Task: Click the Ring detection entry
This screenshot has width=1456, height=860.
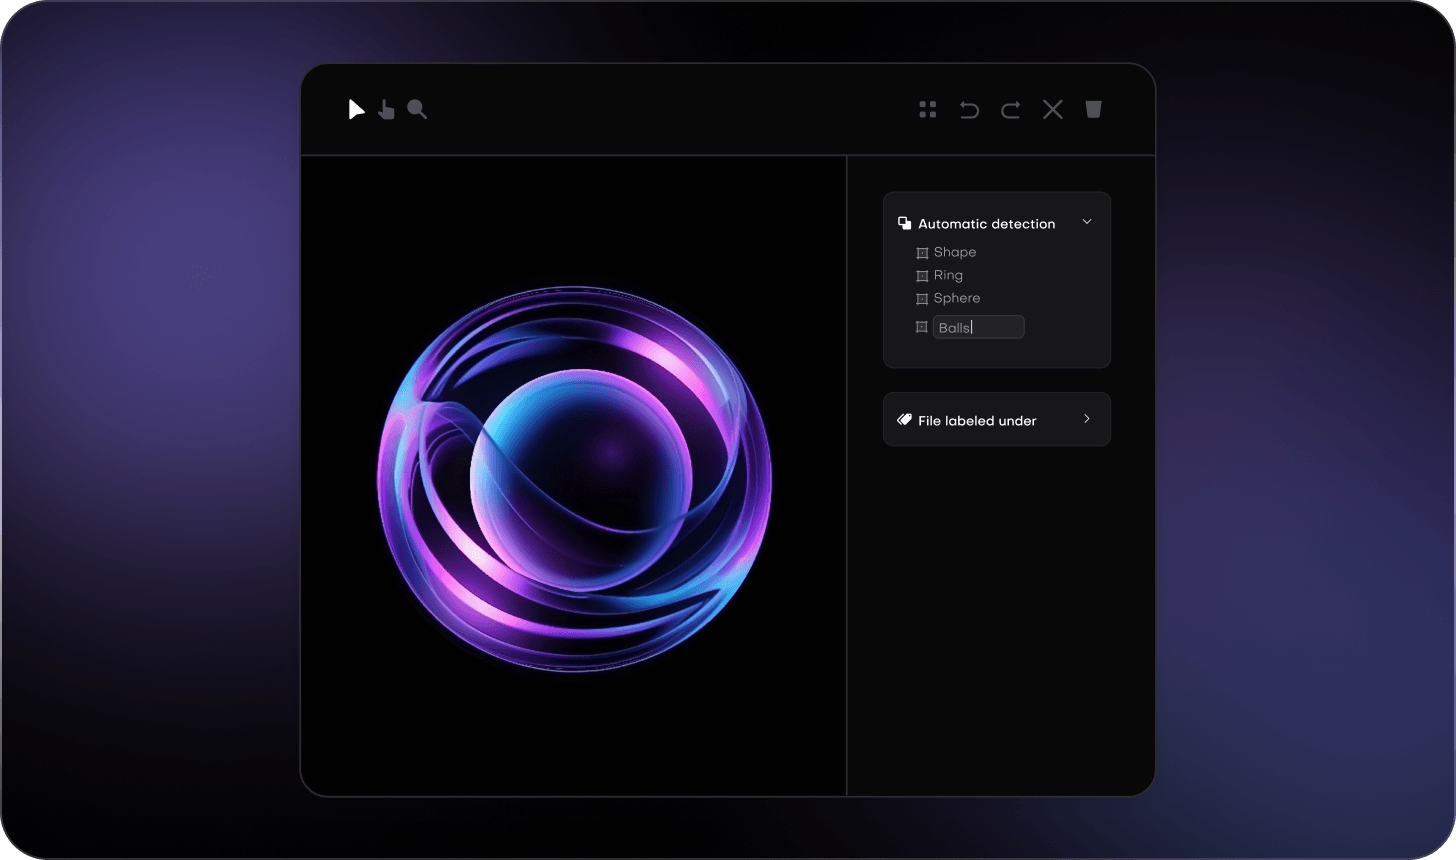Action: (948, 275)
